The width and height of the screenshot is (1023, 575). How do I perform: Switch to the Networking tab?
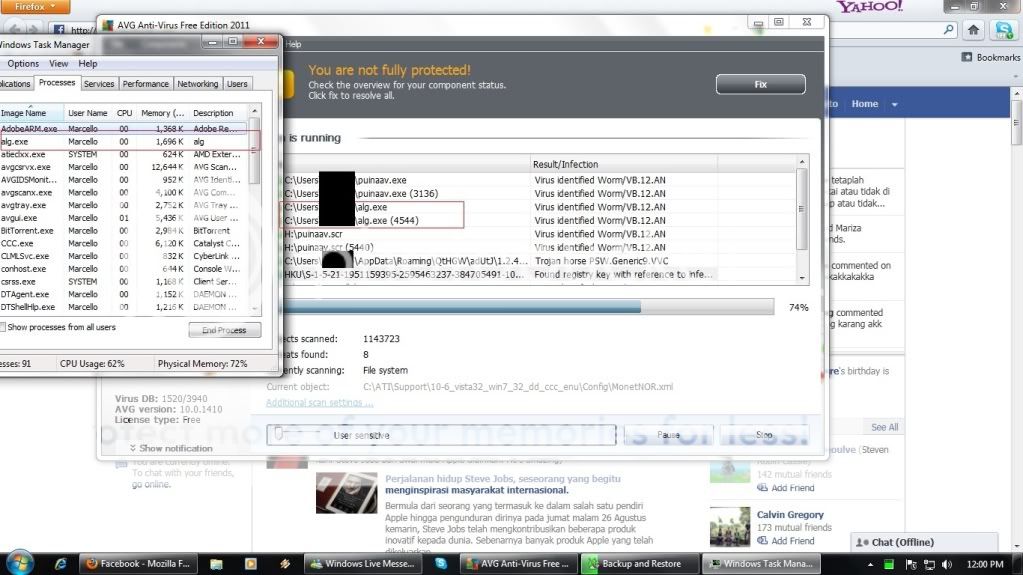(198, 84)
